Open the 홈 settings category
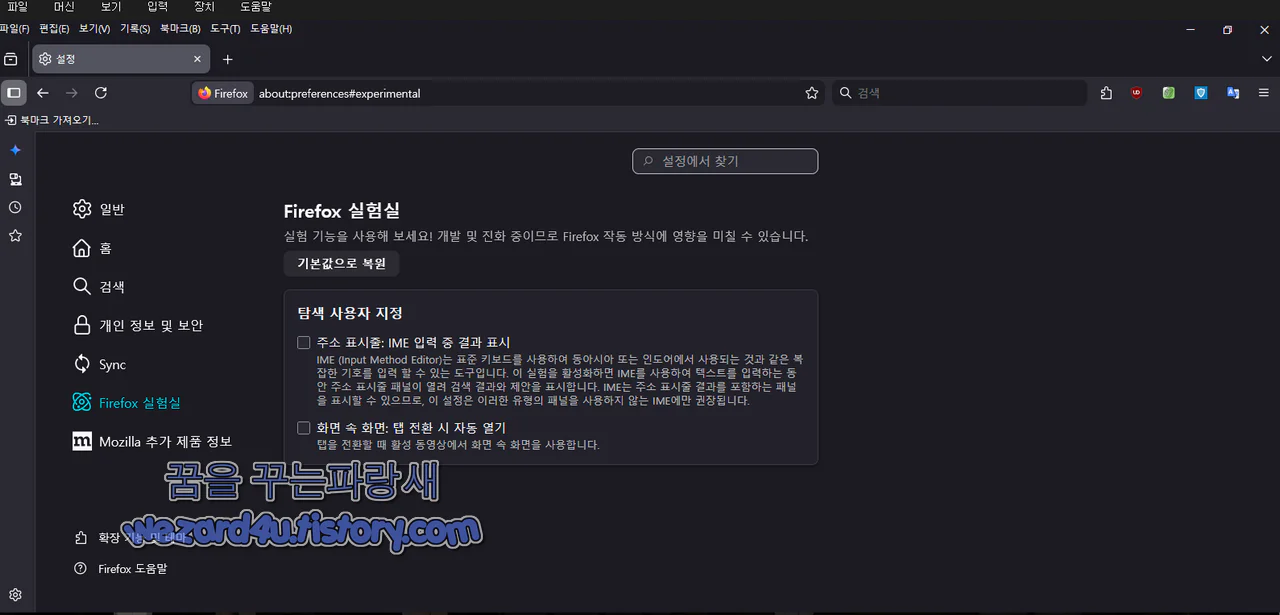 pyautogui.click(x=92, y=248)
